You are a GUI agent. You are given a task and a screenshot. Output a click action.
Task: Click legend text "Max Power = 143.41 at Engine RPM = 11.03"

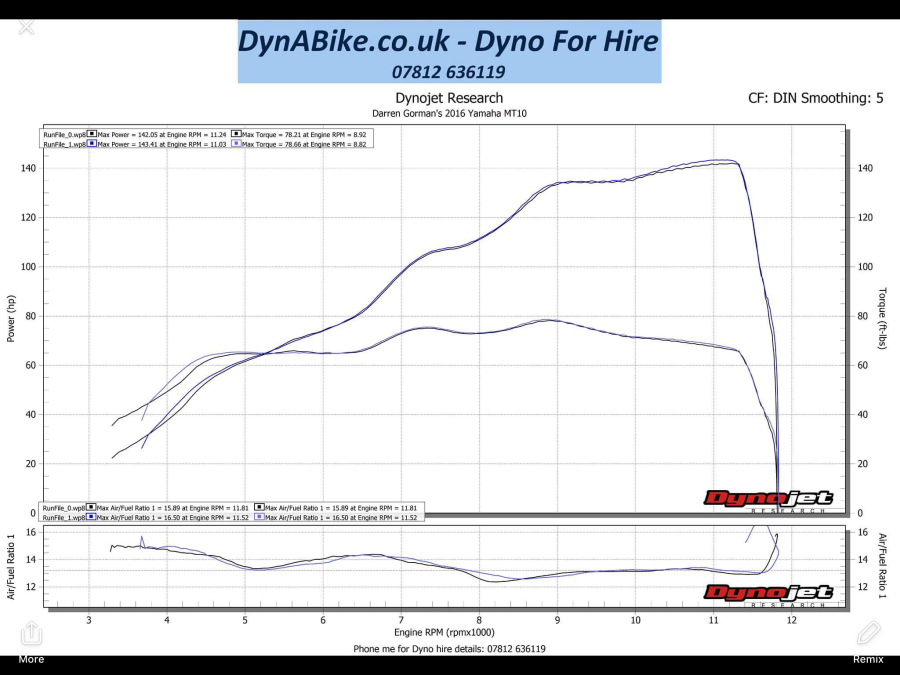point(162,144)
